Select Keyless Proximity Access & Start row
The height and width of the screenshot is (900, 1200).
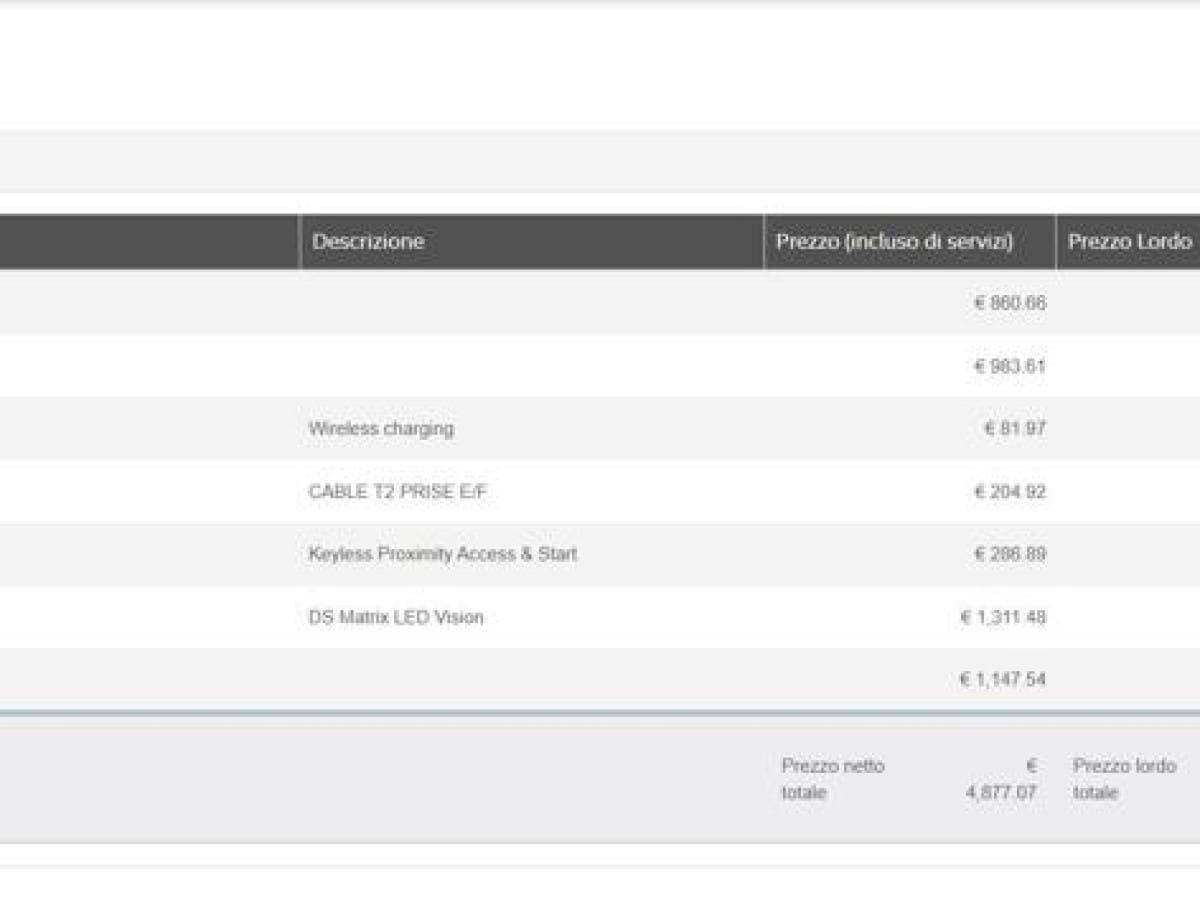pos(442,554)
